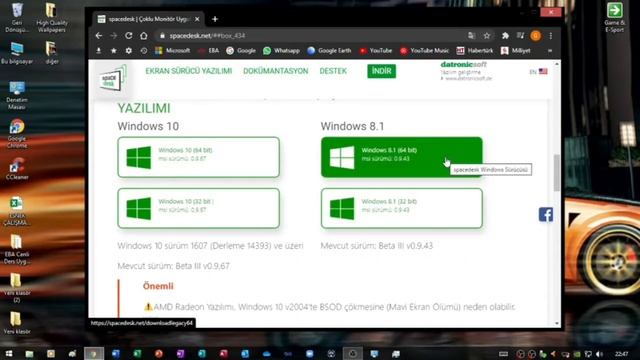This screenshot has width=640, height=360.
Task: Open Chrome's three-dot menu
Action: coord(551,36)
